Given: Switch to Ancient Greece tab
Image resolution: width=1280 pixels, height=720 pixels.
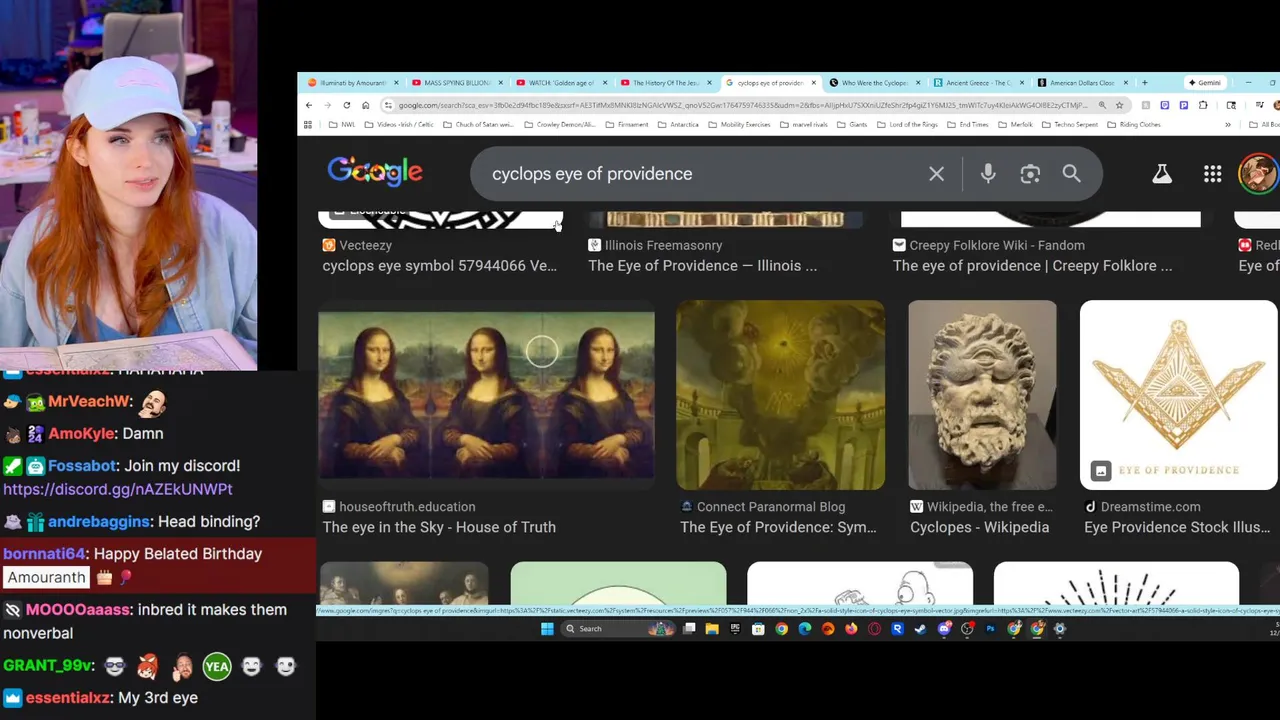Looking at the screenshot, I should [x=978, y=82].
